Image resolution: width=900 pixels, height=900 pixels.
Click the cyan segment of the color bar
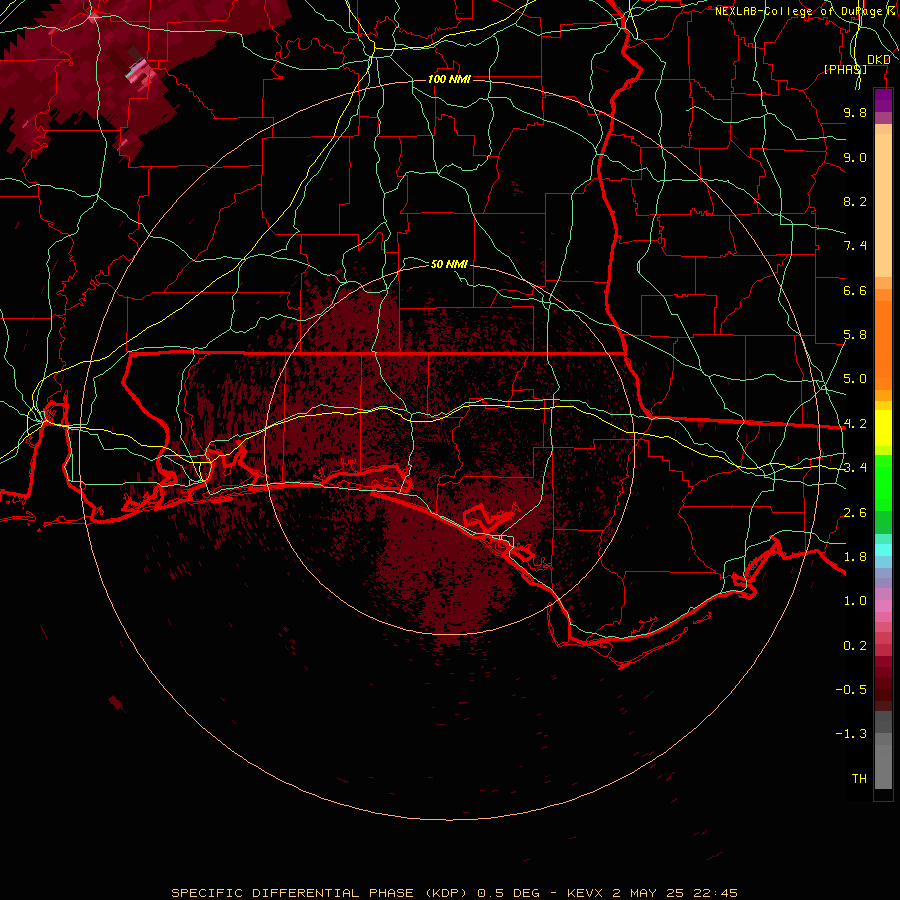pos(883,550)
